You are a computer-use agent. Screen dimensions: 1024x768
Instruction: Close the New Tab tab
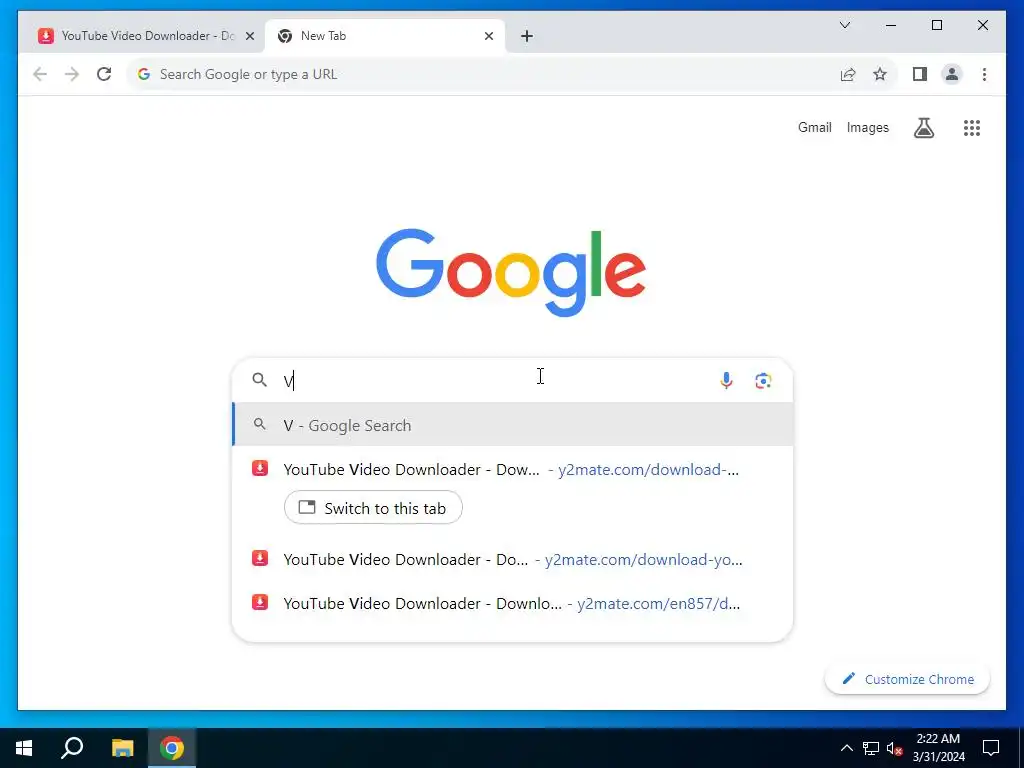(x=488, y=36)
